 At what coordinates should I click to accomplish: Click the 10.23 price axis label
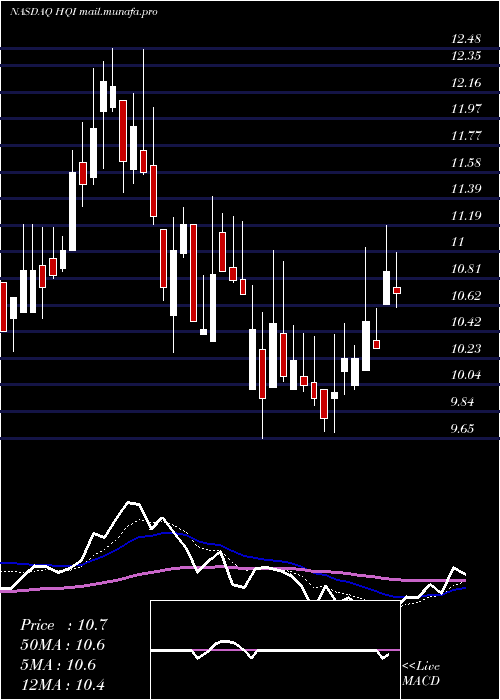[466, 348]
